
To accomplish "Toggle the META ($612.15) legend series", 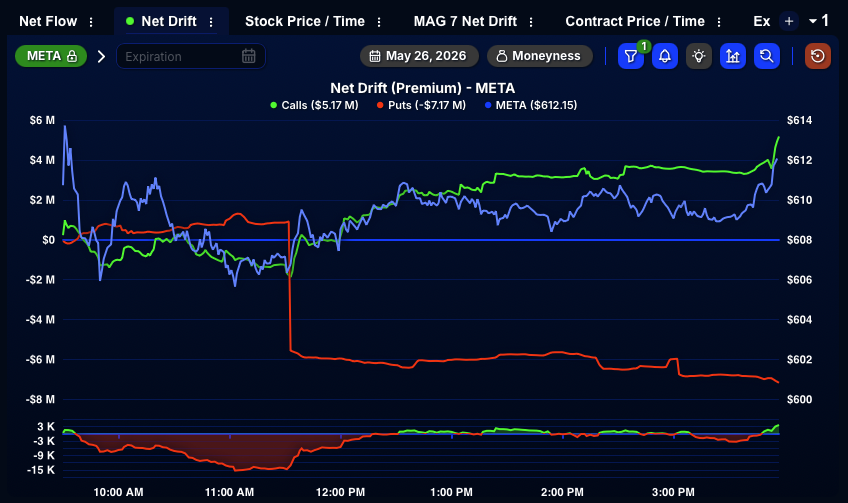I will 531,105.
